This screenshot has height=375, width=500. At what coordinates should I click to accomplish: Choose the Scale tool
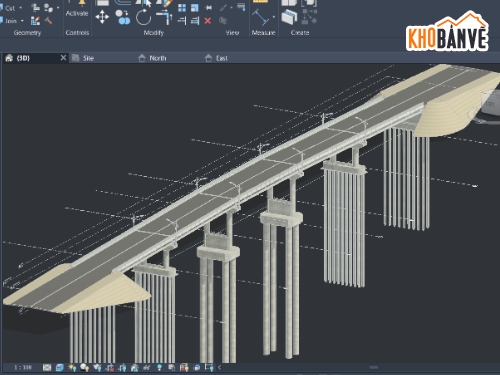coord(195,8)
